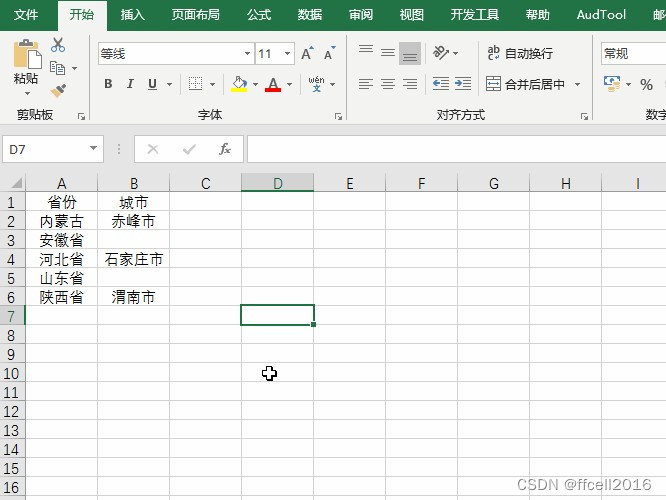The width and height of the screenshot is (666, 500).
Task: Switch to the 审阅 tab
Action: (x=361, y=15)
